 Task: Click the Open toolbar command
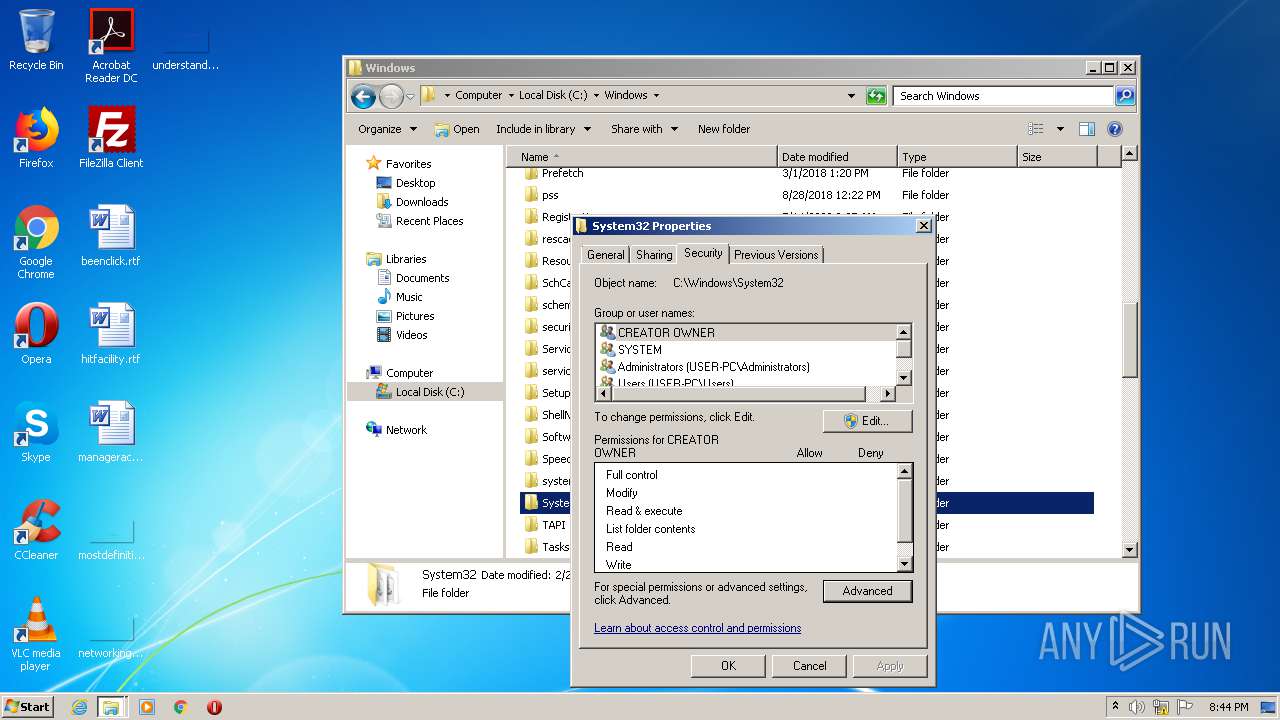pos(457,129)
